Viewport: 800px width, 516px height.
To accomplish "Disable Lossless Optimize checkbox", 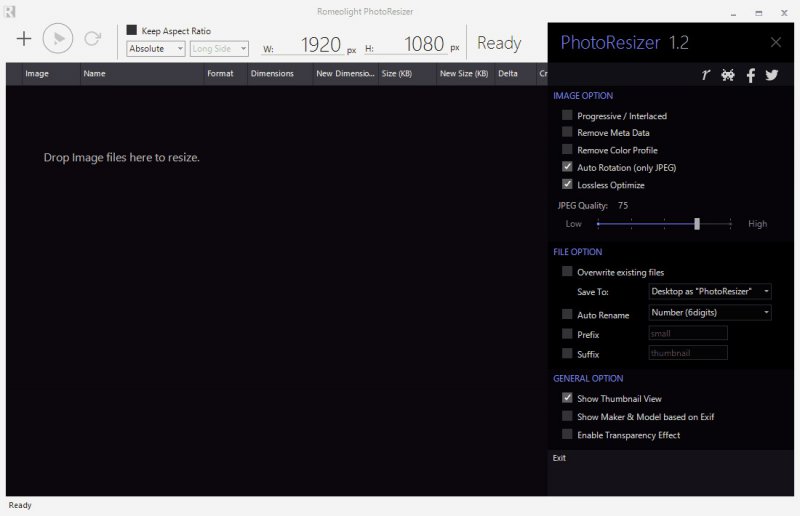I will point(567,184).
